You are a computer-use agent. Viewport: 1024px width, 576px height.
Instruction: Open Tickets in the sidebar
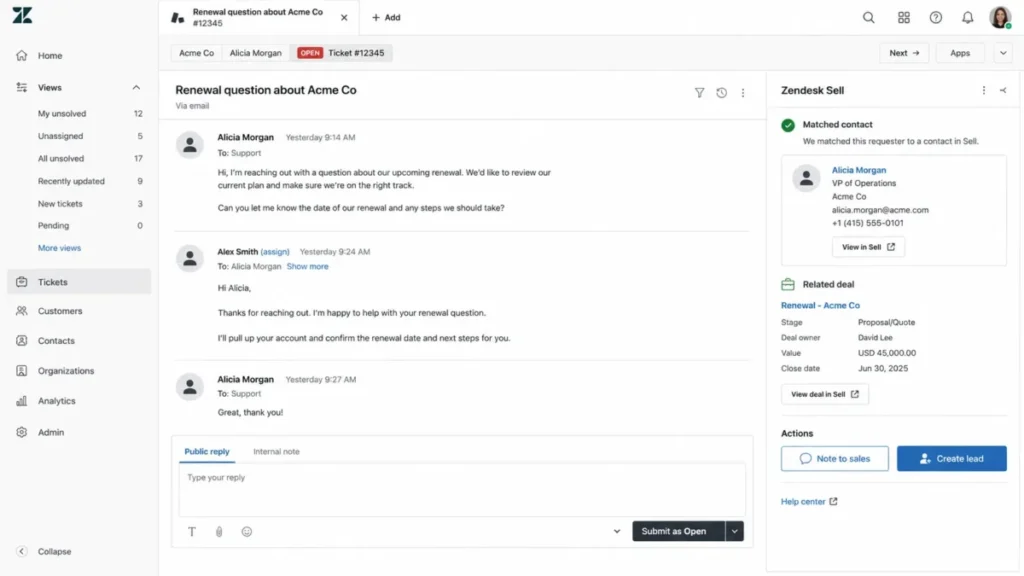click(79, 282)
